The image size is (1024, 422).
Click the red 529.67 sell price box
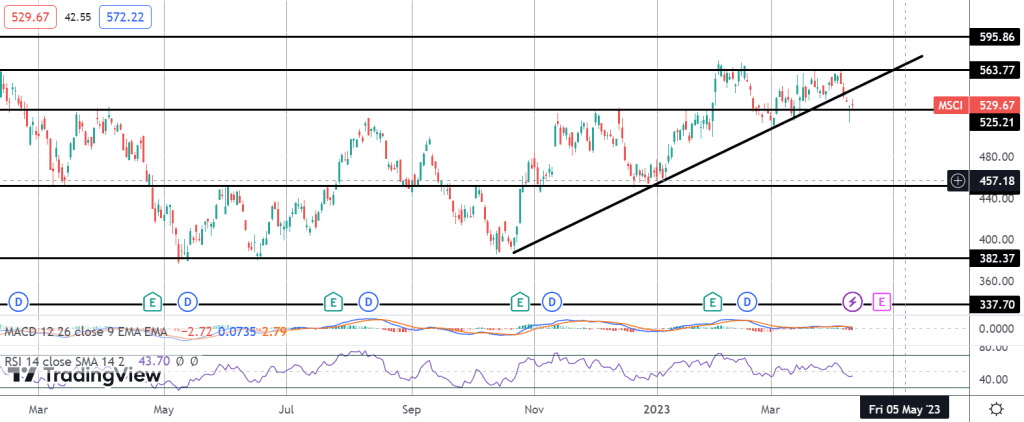coord(27,17)
